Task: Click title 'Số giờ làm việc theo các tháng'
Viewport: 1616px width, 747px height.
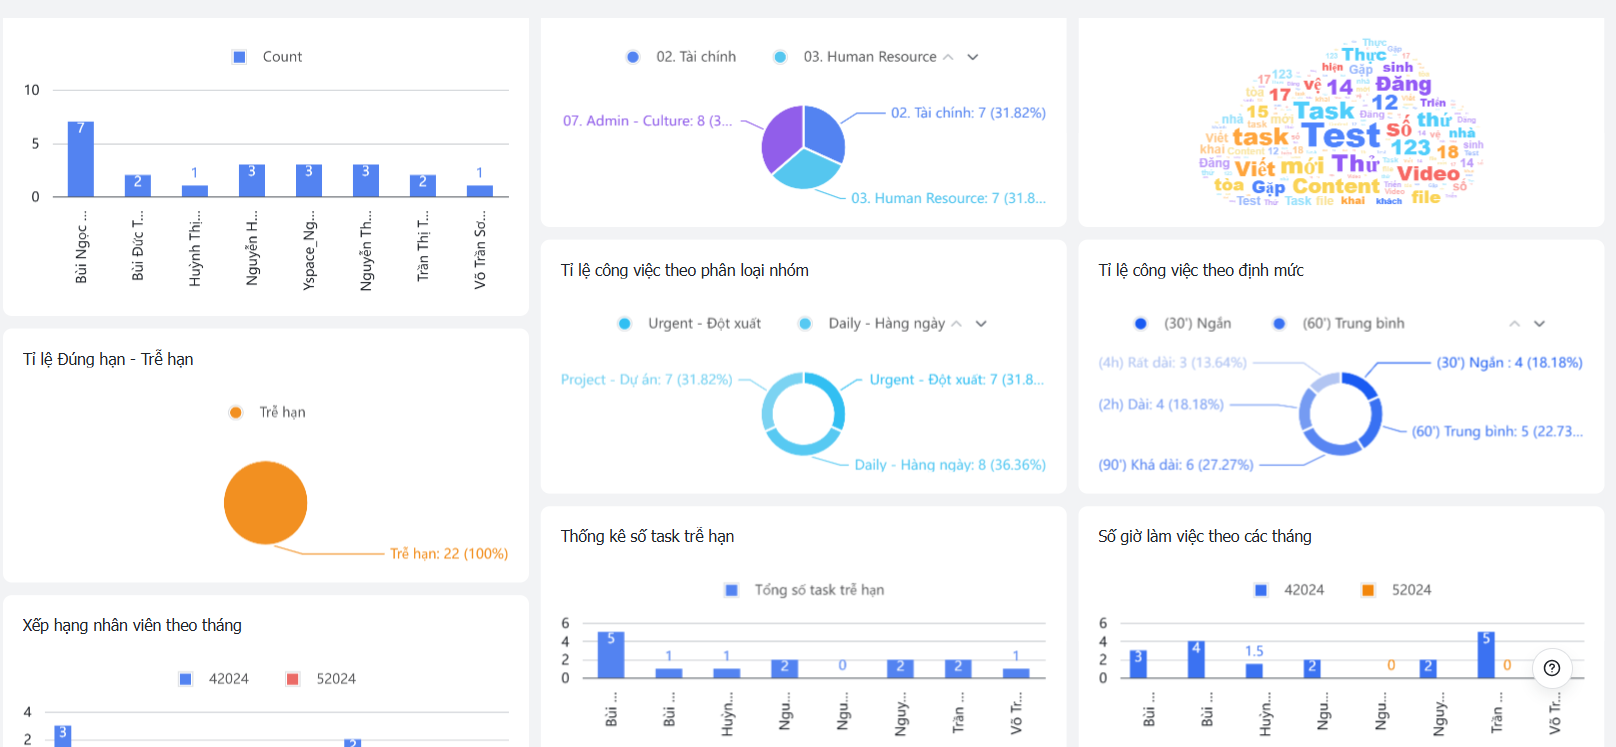Action: (x=1205, y=537)
